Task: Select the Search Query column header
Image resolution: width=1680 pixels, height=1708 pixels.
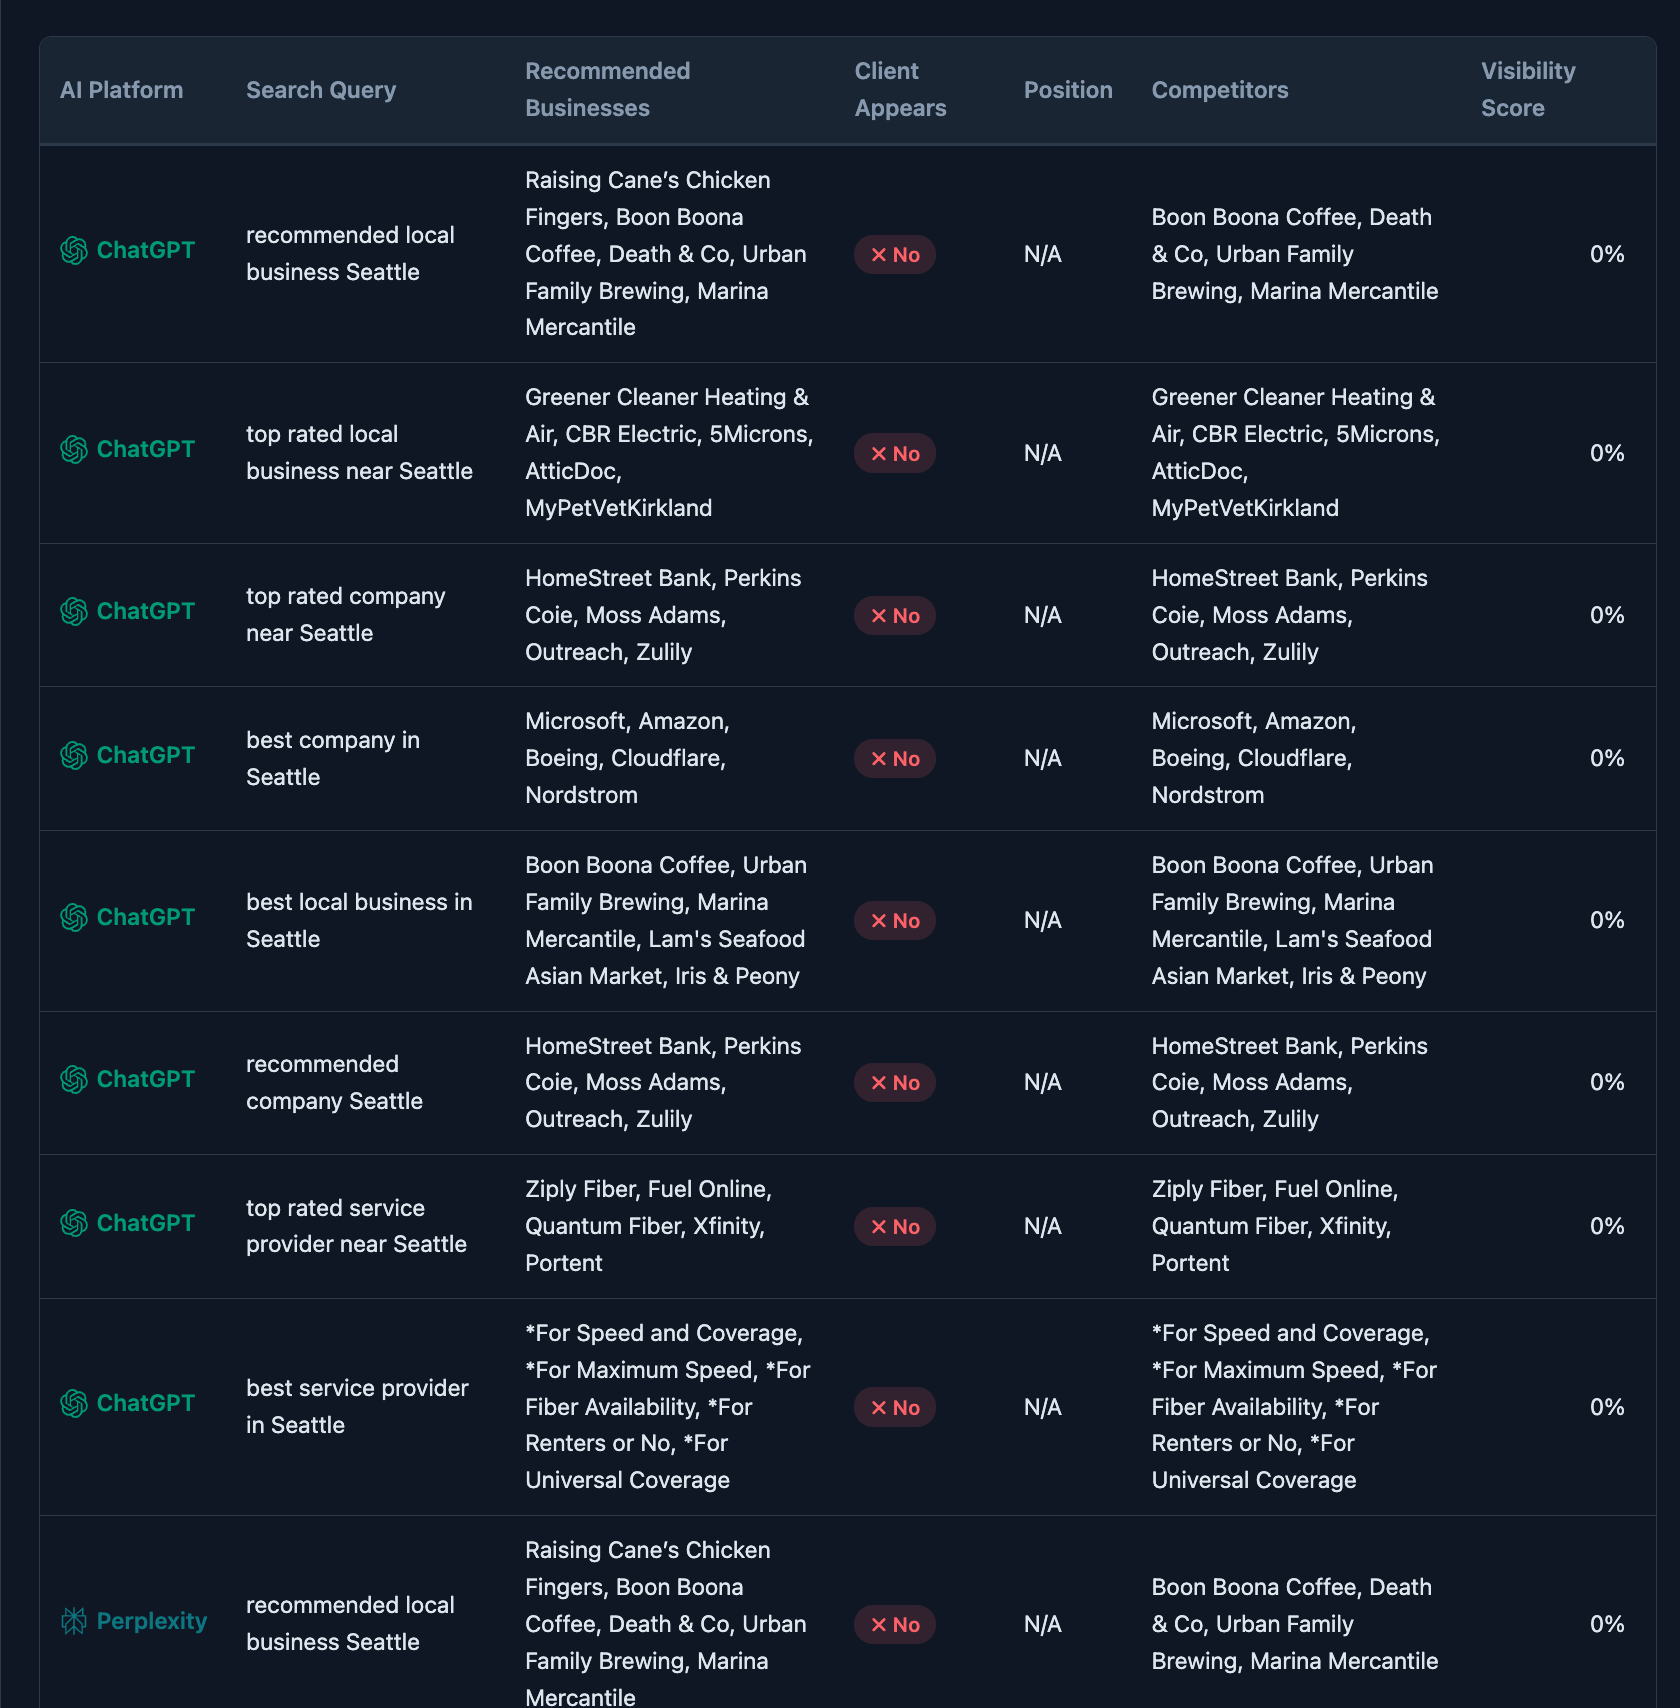Action: coord(320,90)
